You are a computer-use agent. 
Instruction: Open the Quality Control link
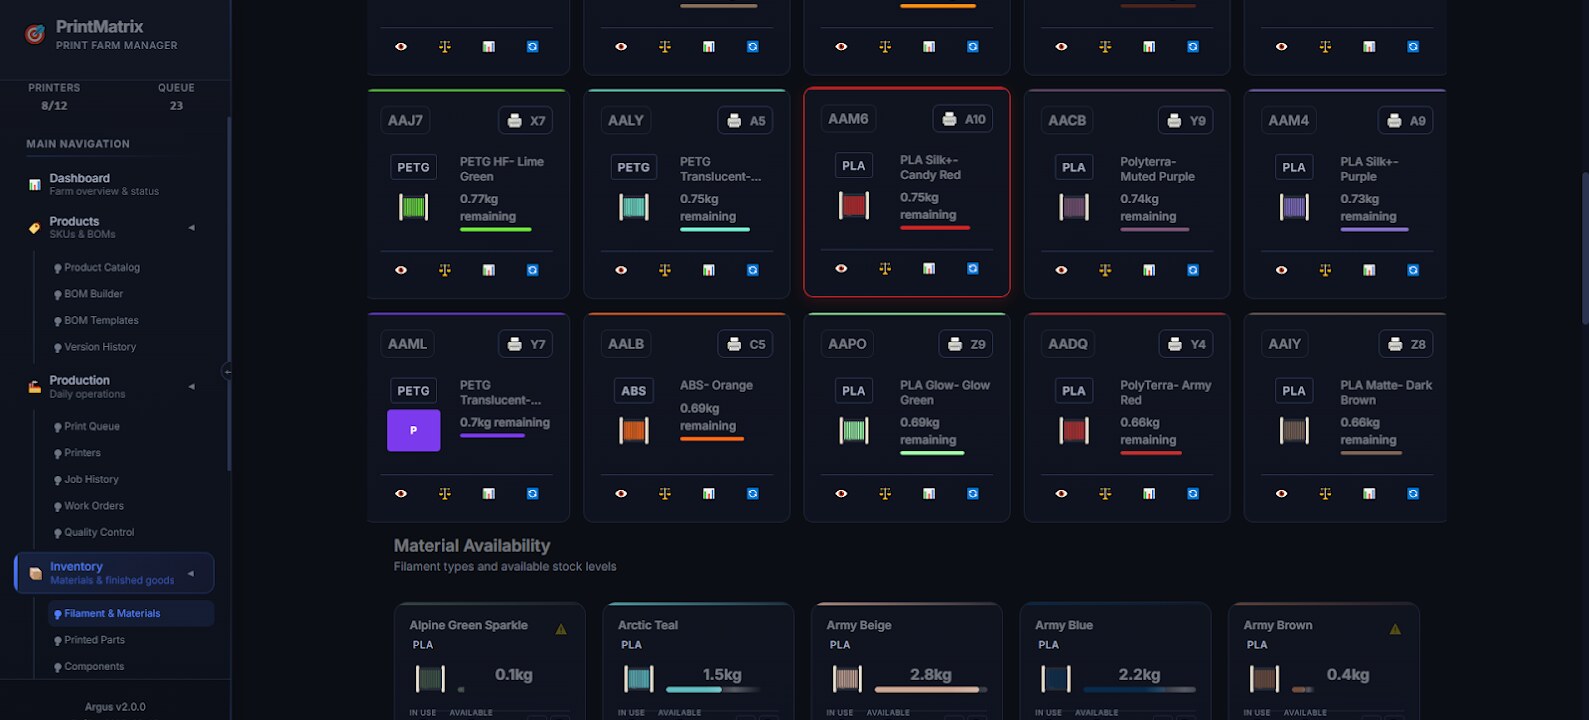99,532
